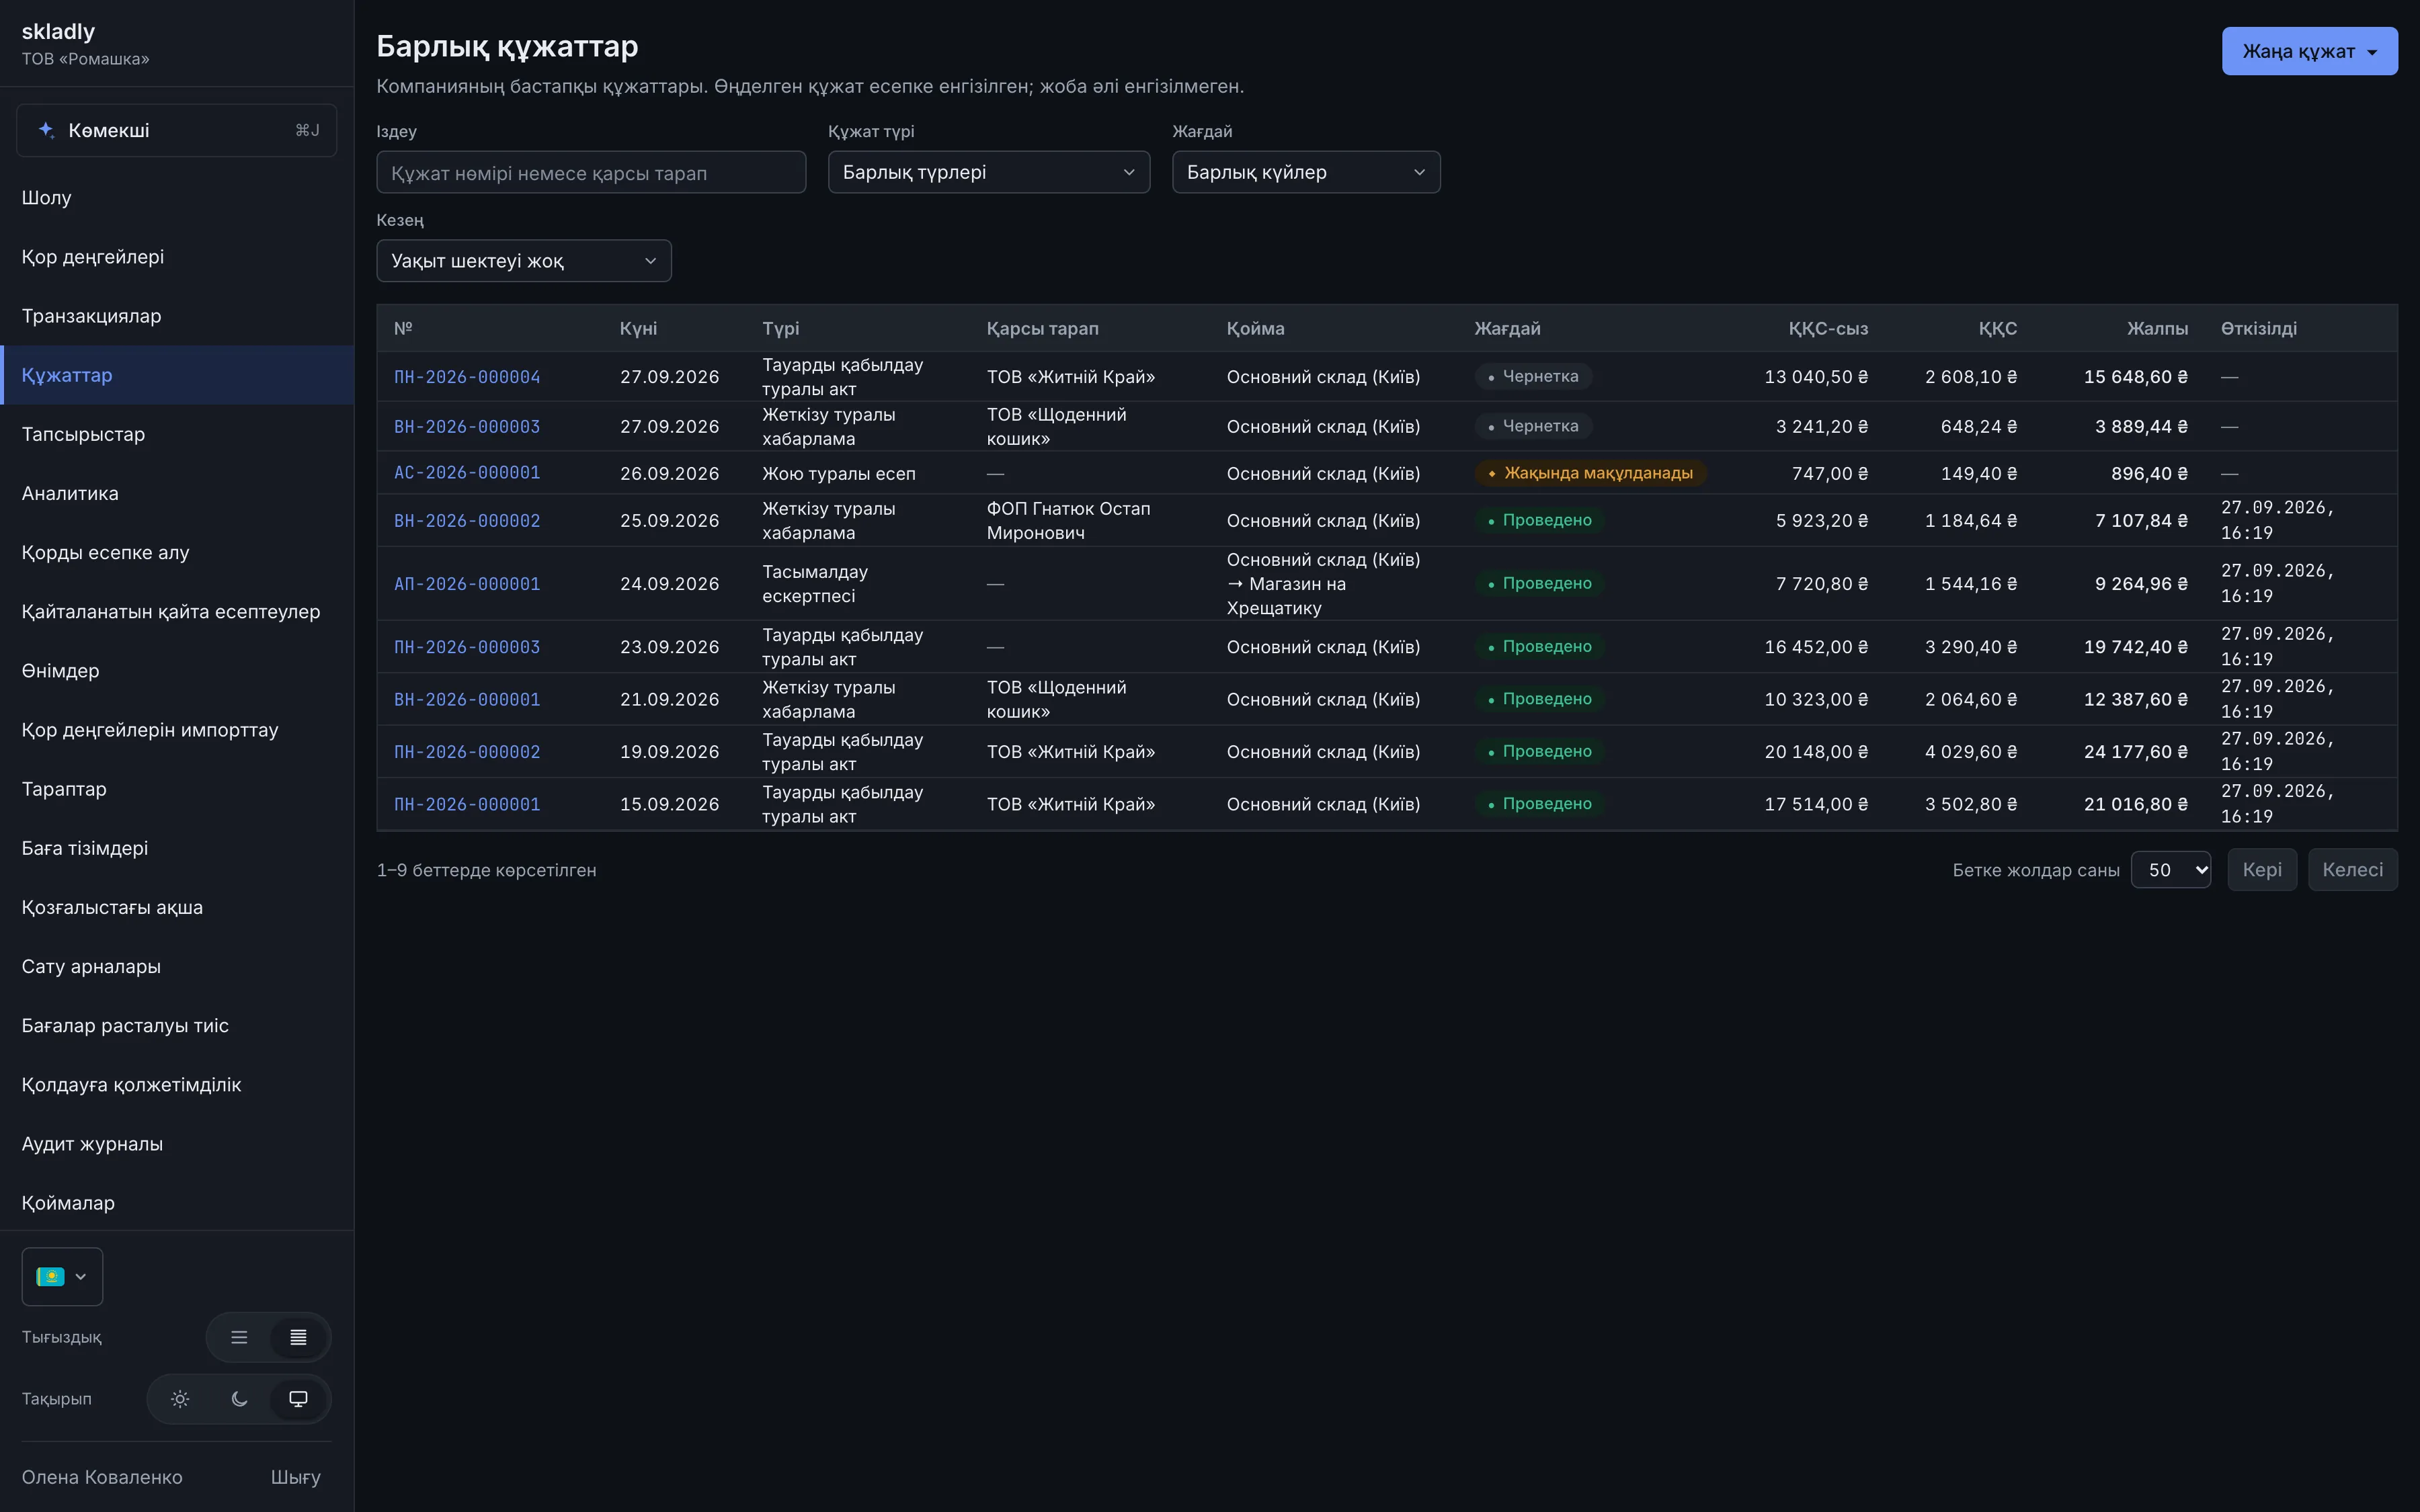Viewport: 2420px width, 1512px height.
Task: Open the Kazakhstan flag language selector
Action: point(62,1276)
